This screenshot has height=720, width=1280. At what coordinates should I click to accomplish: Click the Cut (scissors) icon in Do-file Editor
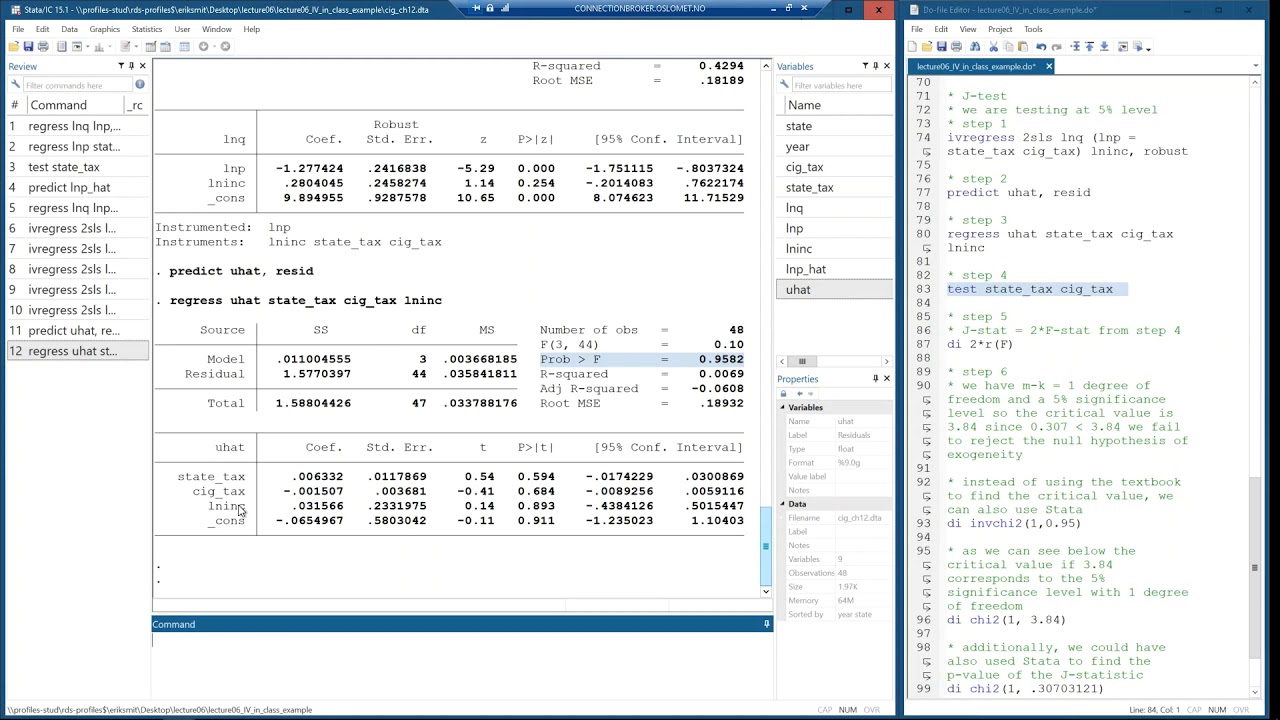click(993, 46)
